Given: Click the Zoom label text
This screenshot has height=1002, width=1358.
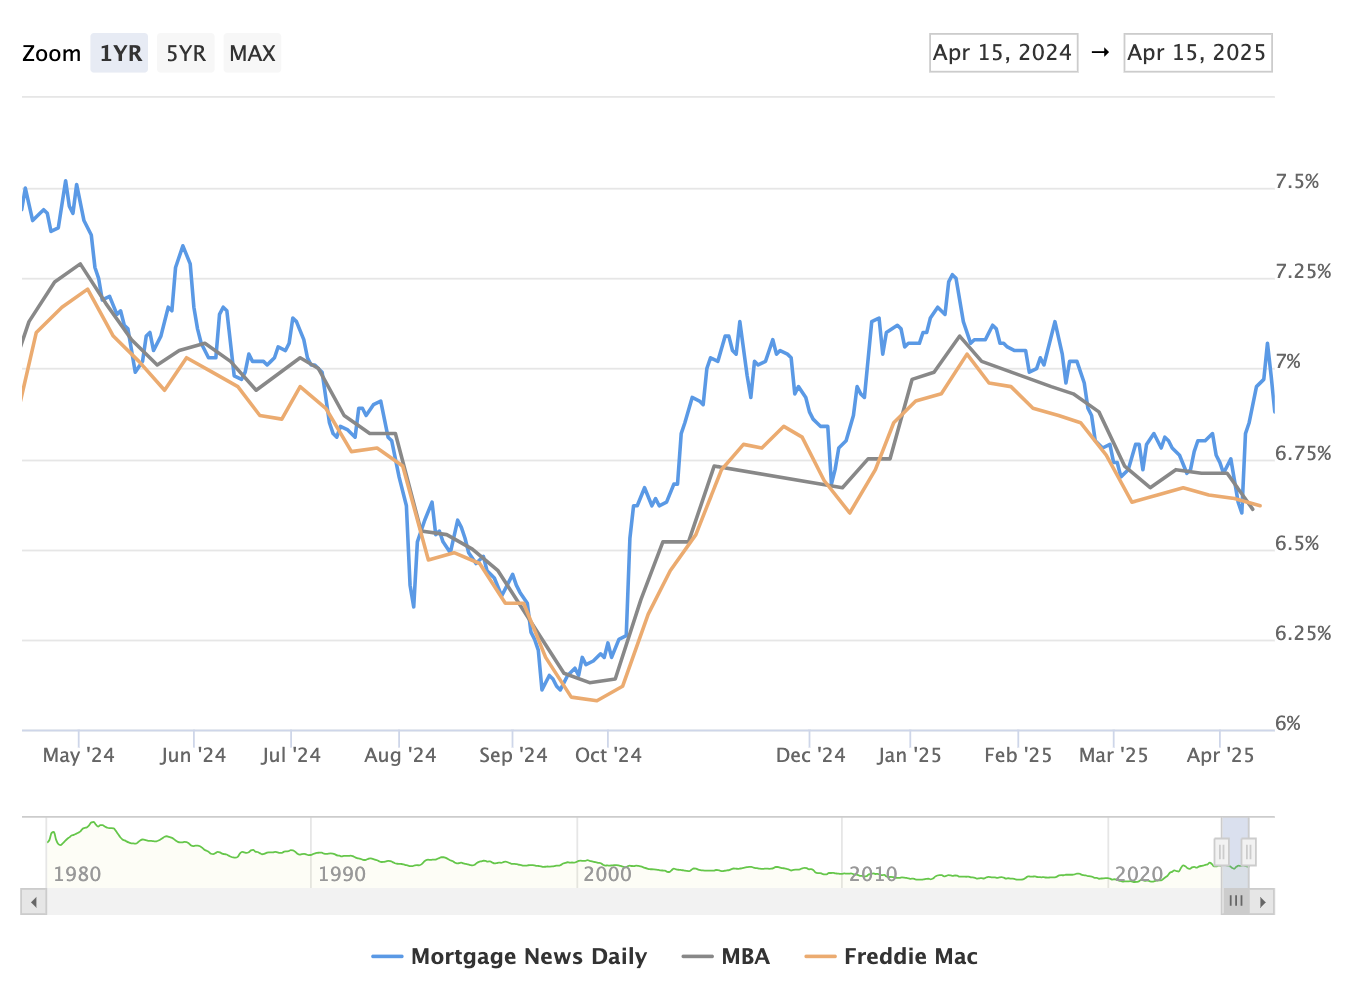Looking at the screenshot, I should (x=51, y=54).
